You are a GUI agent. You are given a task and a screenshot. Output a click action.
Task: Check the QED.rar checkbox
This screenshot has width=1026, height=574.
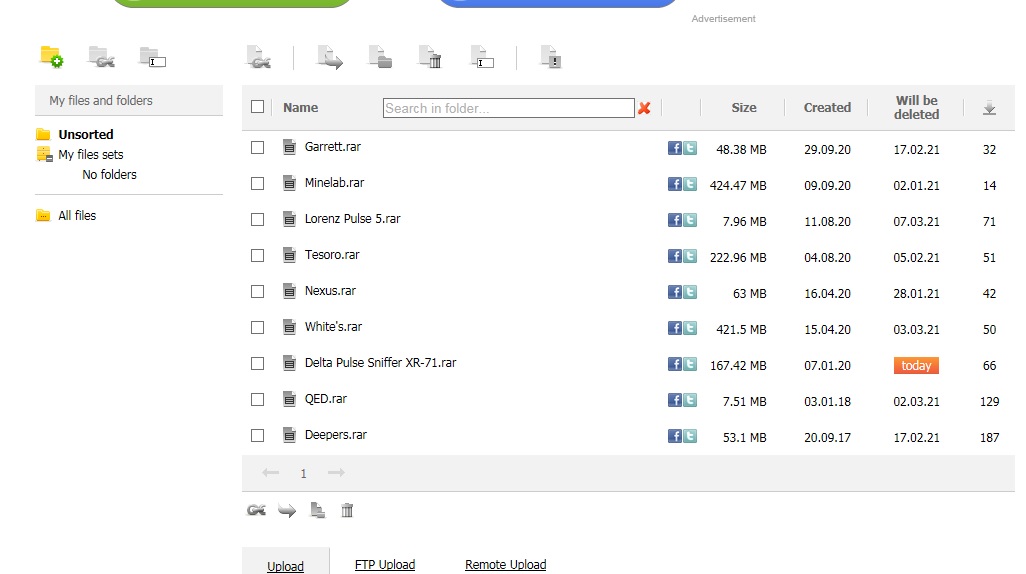coord(257,400)
